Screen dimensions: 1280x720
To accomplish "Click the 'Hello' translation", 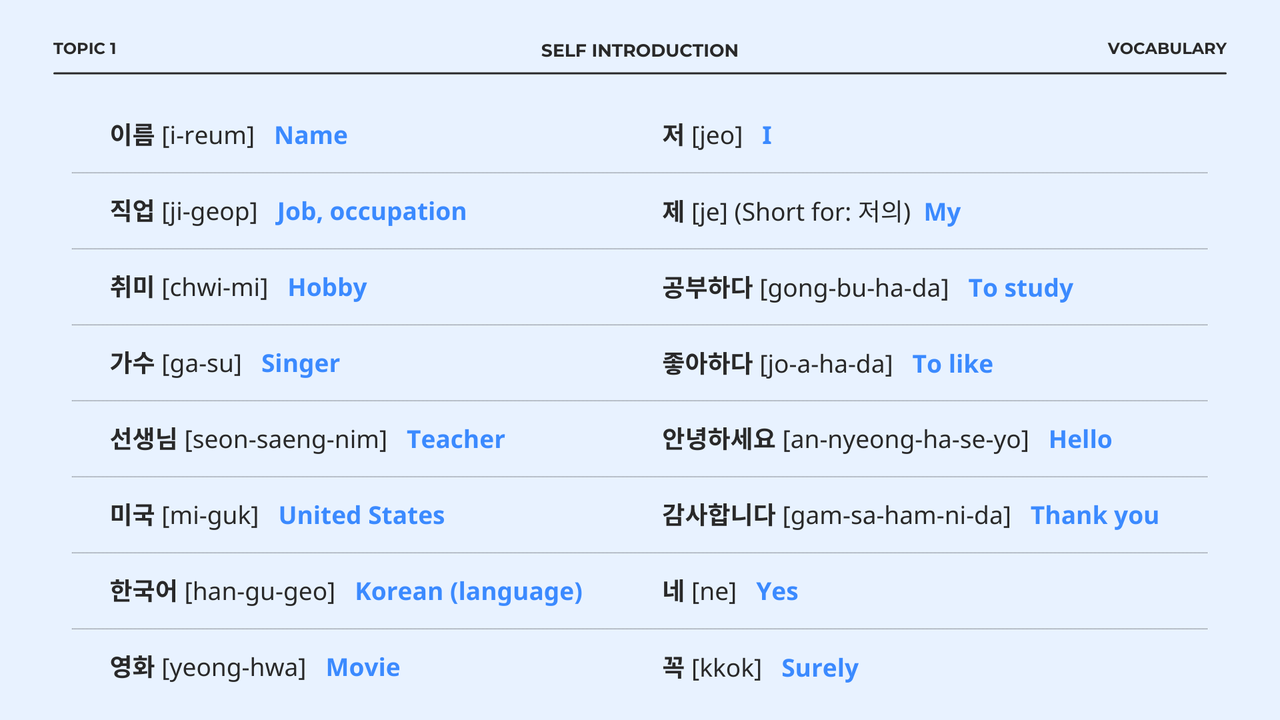I will (1080, 440).
